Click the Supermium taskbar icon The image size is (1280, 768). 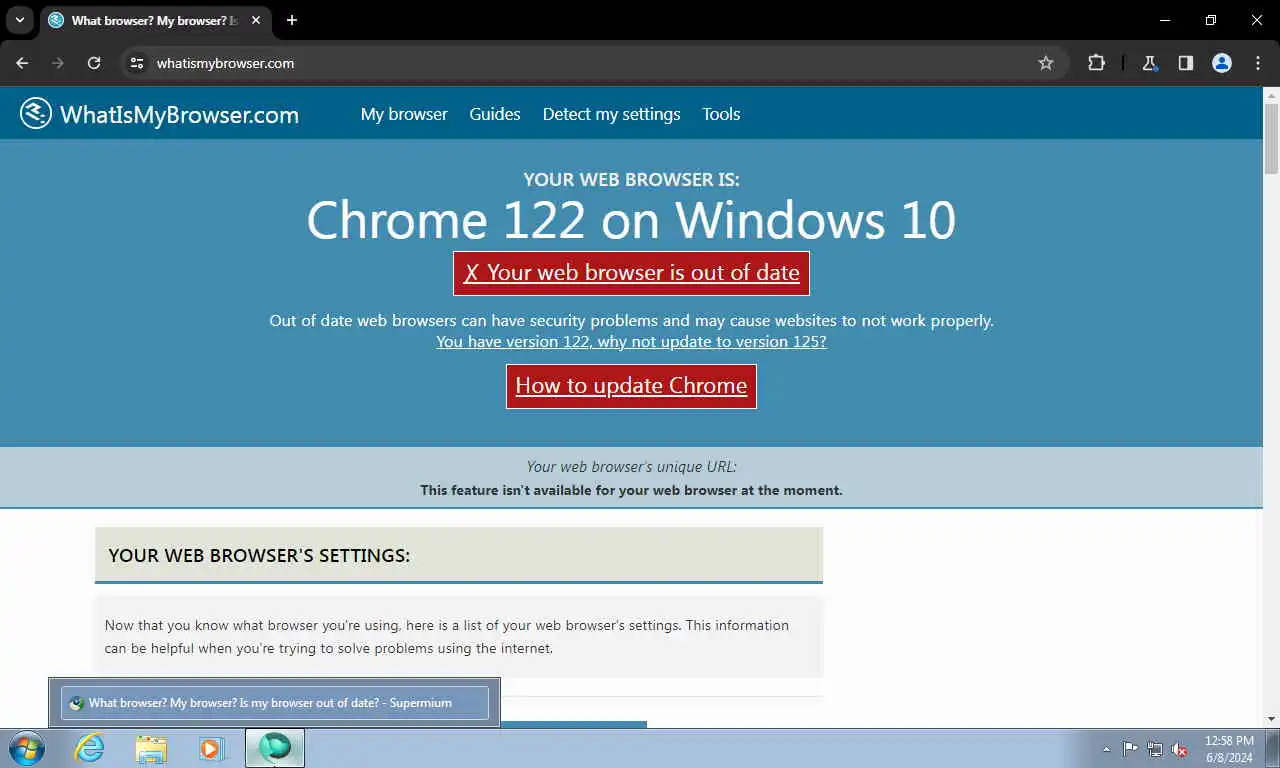pos(274,748)
